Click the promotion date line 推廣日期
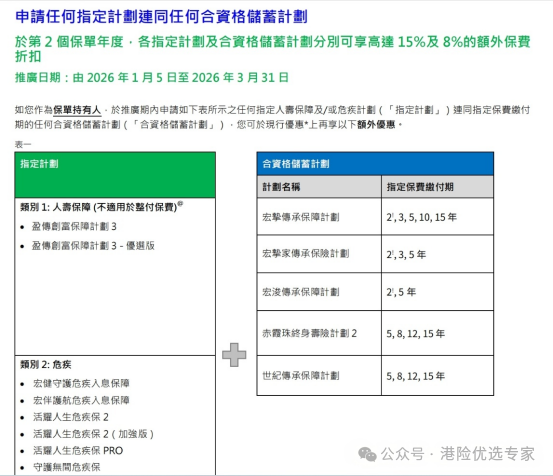 tap(152, 78)
